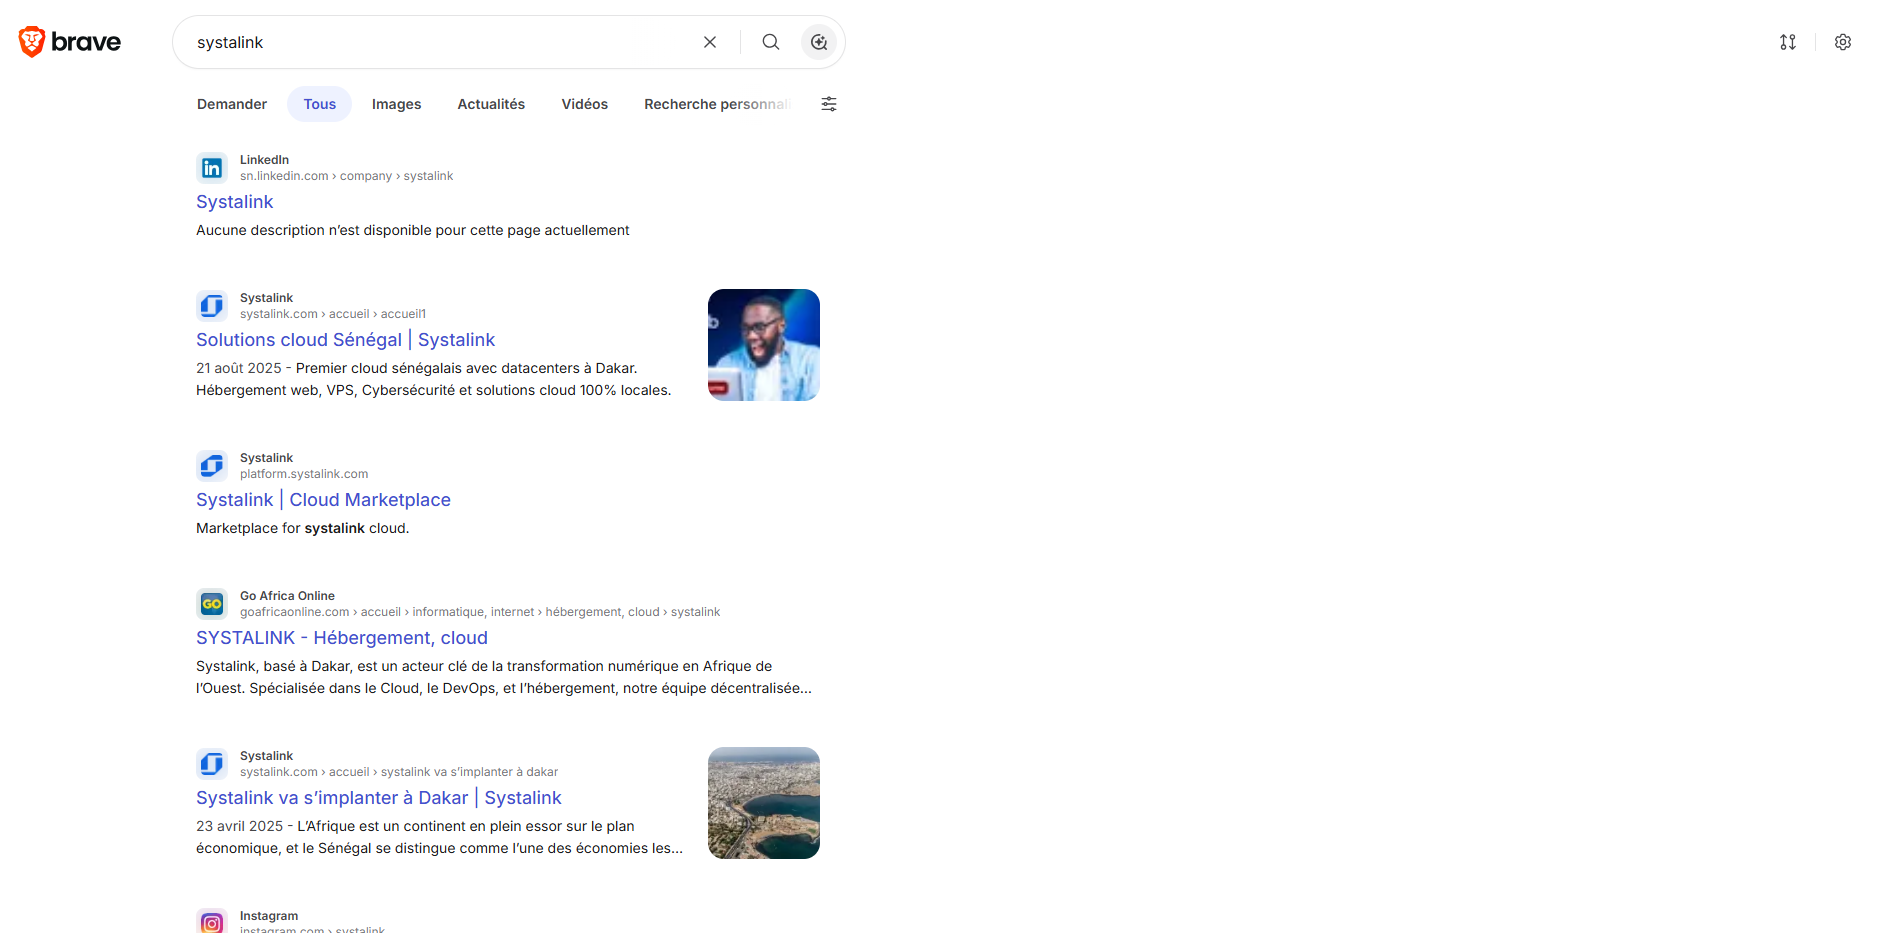Click the Go Africa Online favicon
1882x933 pixels.
212,604
